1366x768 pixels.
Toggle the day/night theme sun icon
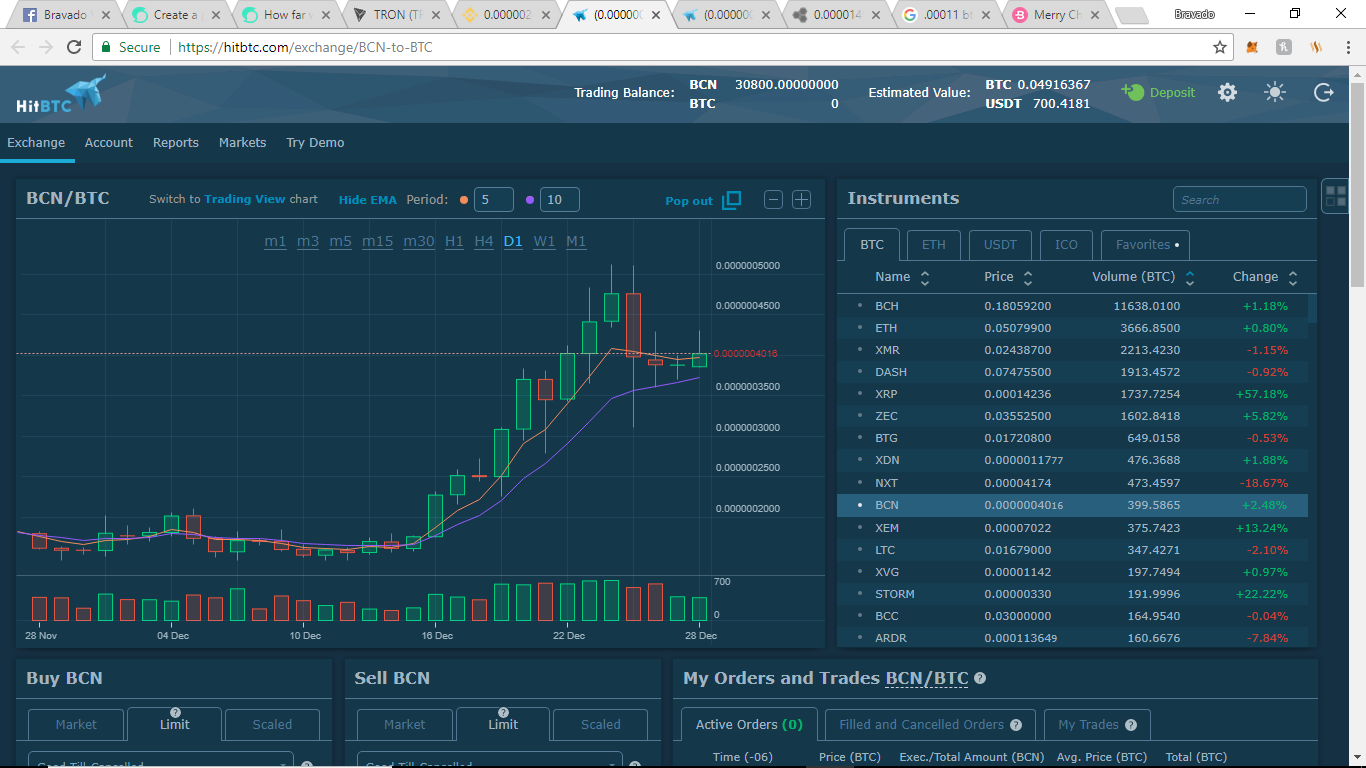(x=1275, y=92)
